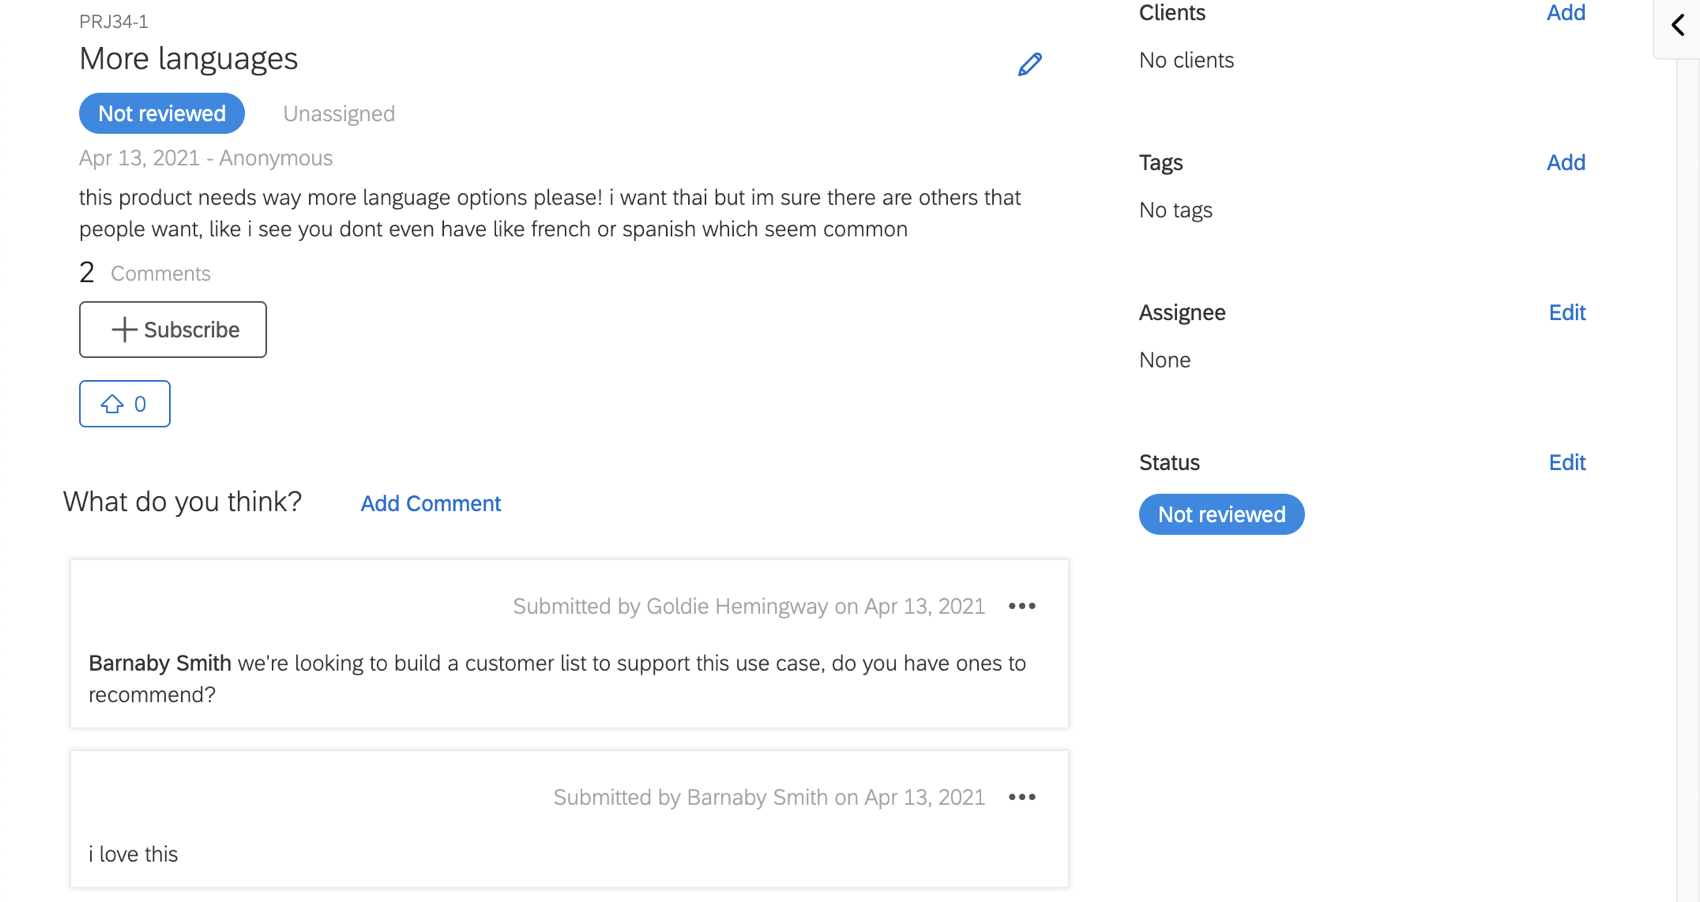Add Comment to the idea
1700x902 pixels.
point(430,503)
